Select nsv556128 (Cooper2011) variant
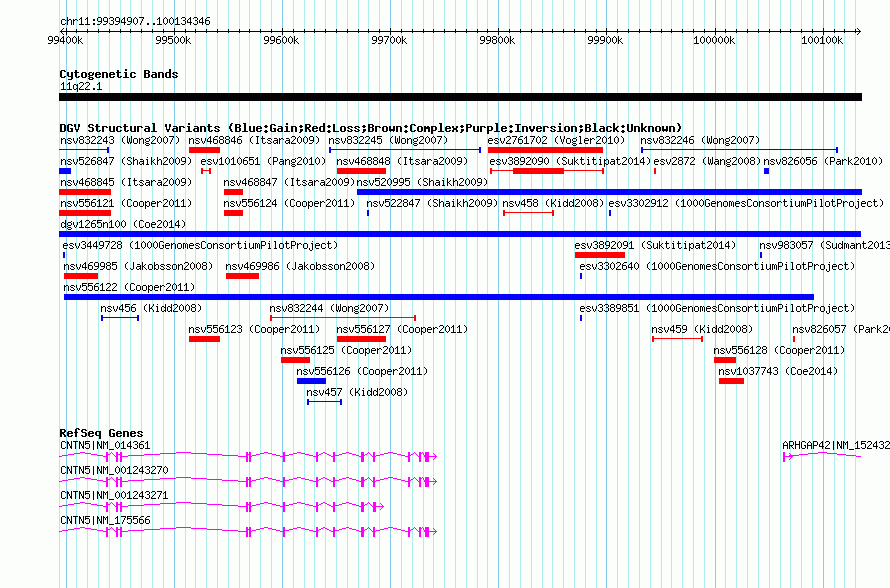890x588 pixels. [779, 350]
